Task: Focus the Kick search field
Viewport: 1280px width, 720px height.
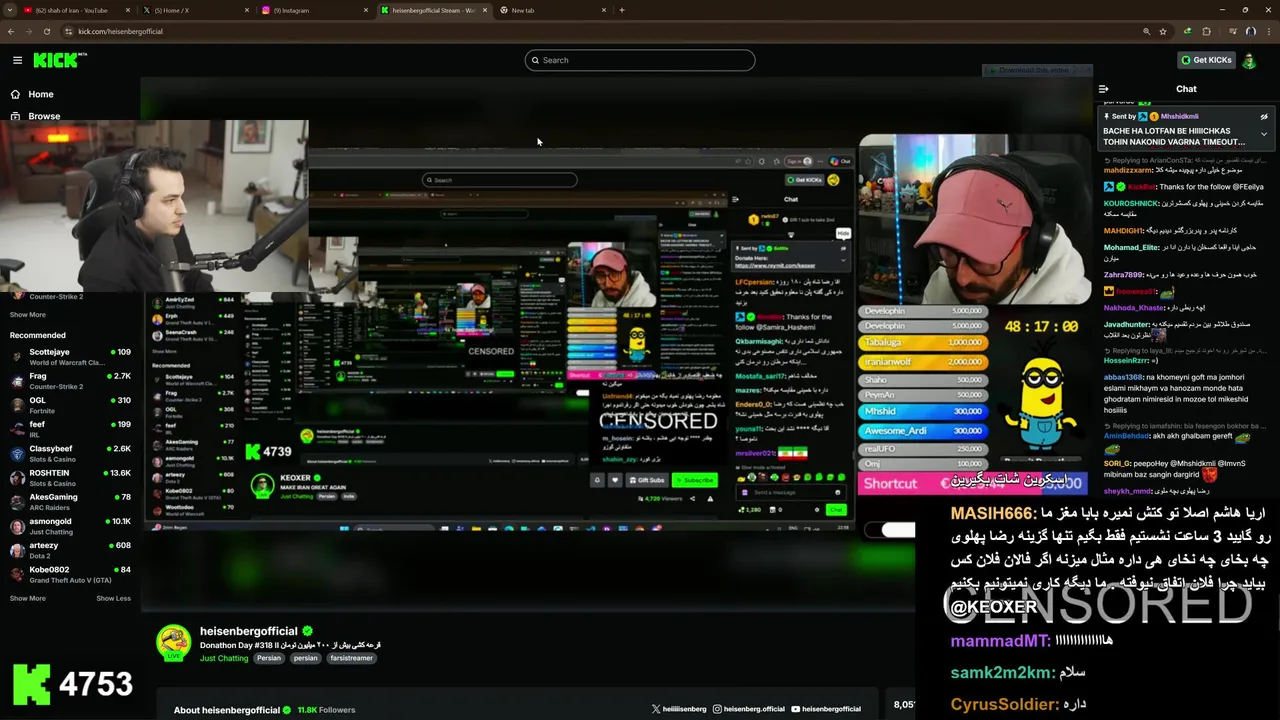Action: (640, 60)
